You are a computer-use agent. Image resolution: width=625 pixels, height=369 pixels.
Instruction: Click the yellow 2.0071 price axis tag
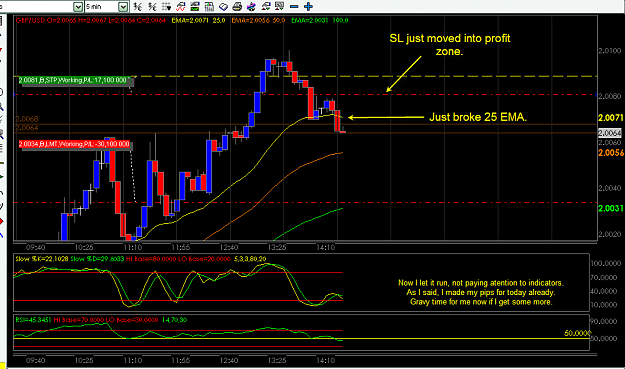pos(611,118)
